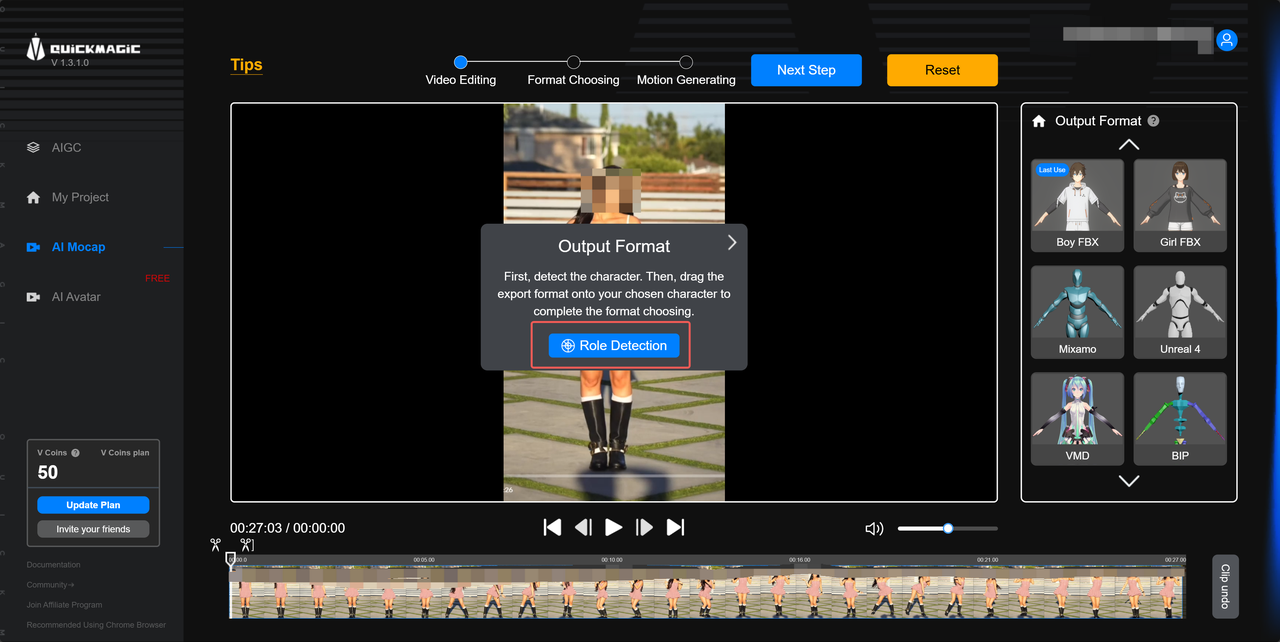The height and width of the screenshot is (642, 1280).
Task: Go to My Project in sidebar
Action: 80,197
